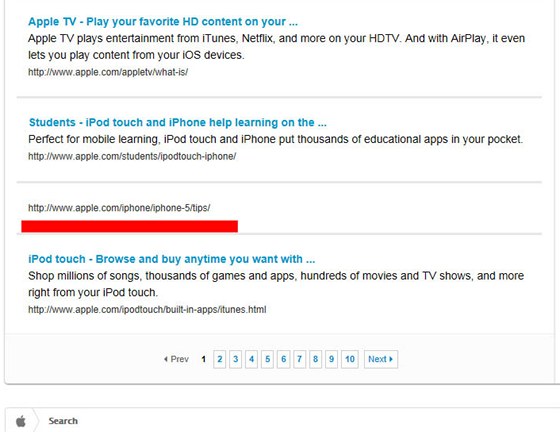The image size is (560, 432).
Task: Click the ipodtouch built-in-apps itunes.html URL
Action: tap(147, 310)
